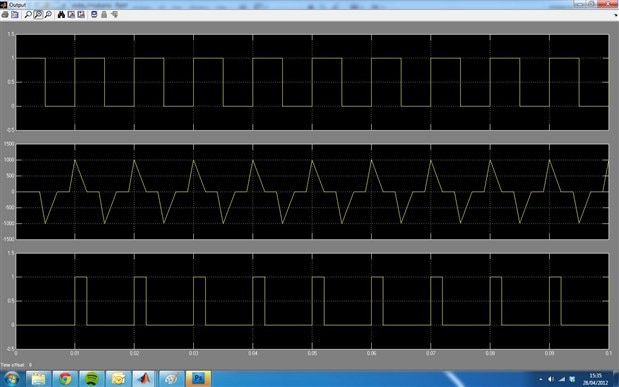The height and width of the screenshot is (387, 619).
Task: Launch Chrome from the taskbar
Action: coord(65,379)
